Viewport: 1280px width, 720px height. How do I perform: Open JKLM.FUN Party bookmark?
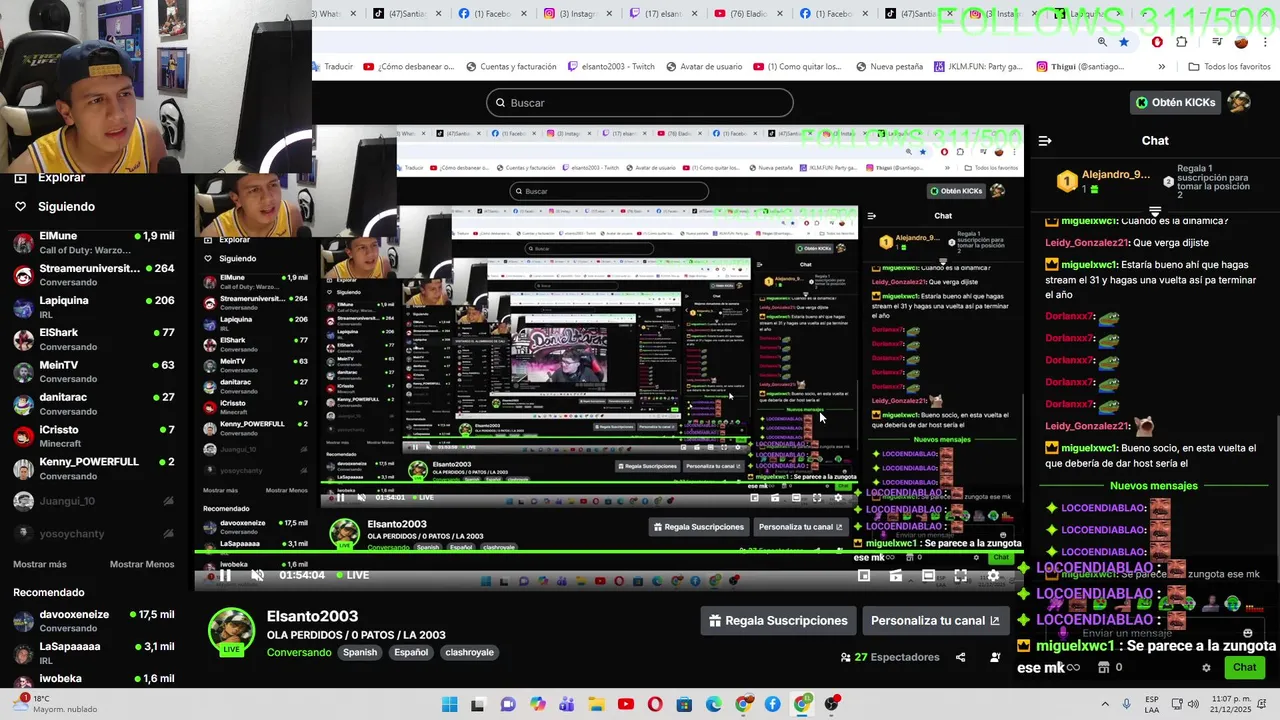(977, 66)
